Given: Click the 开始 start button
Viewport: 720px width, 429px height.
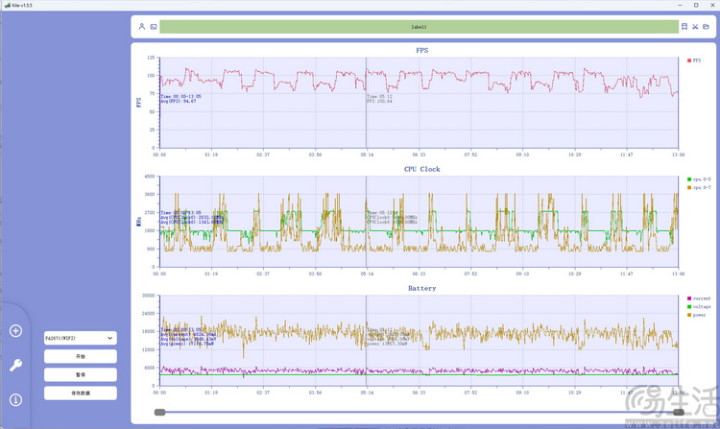Looking at the screenshot, I should coord(80,356).
